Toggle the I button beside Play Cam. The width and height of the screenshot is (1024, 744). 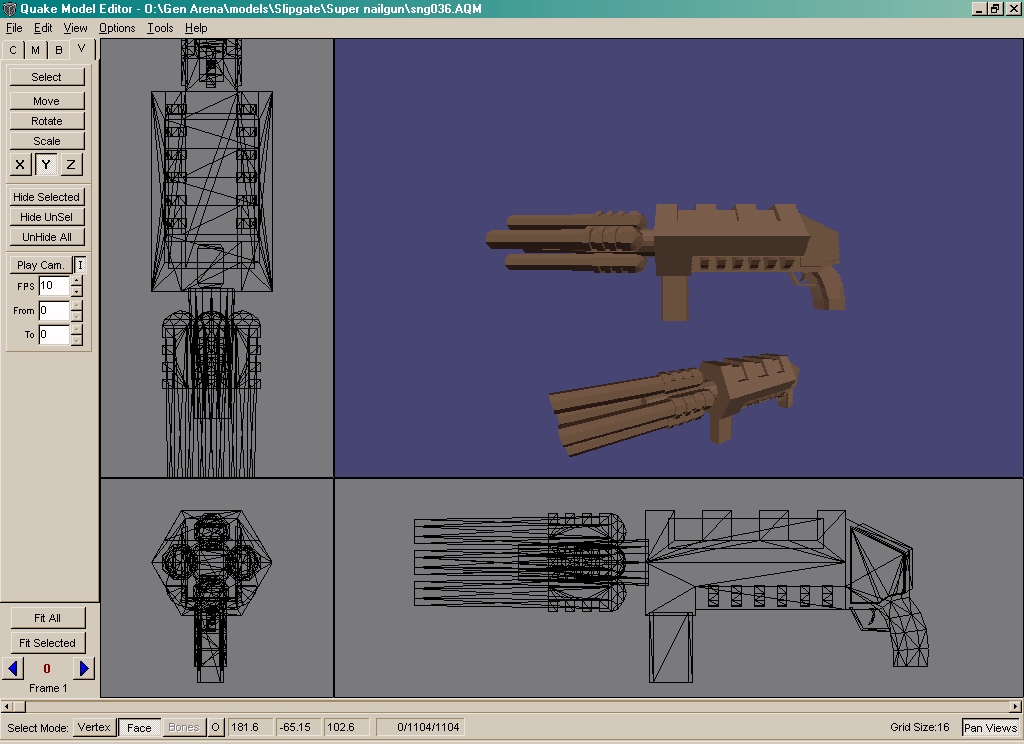[80, 265]
